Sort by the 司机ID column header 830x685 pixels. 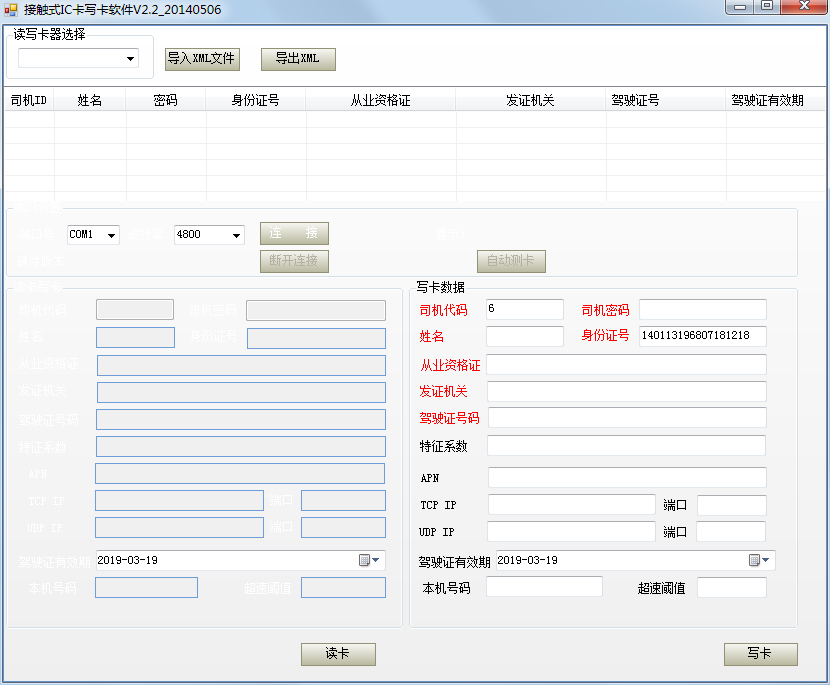pos(29,101)
